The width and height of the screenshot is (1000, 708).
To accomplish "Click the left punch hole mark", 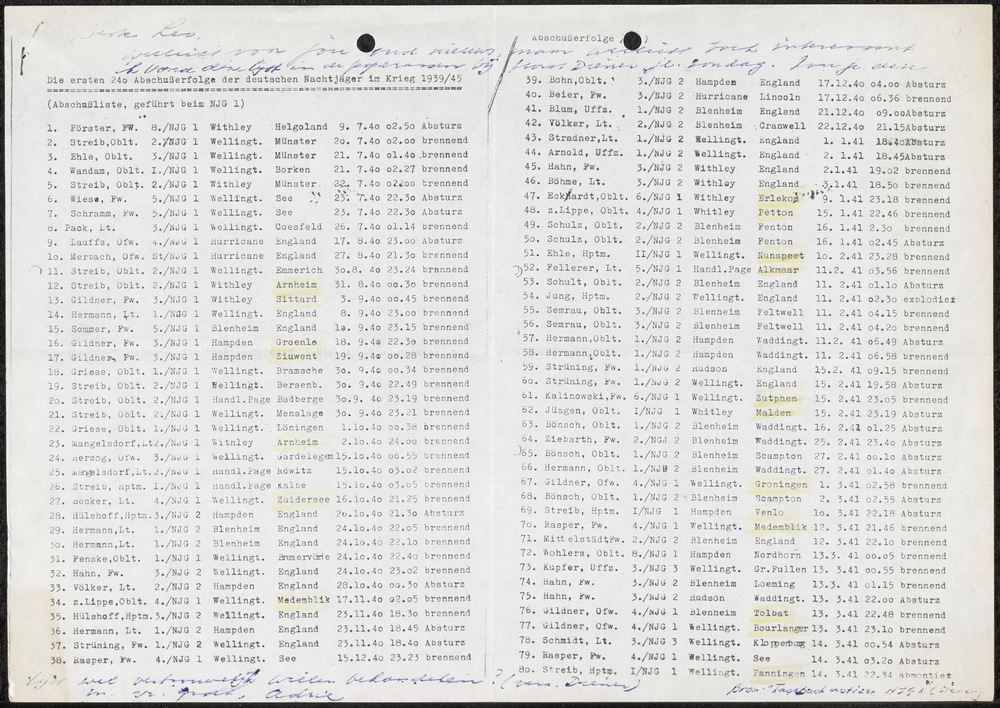I will [x=366, y=43].
